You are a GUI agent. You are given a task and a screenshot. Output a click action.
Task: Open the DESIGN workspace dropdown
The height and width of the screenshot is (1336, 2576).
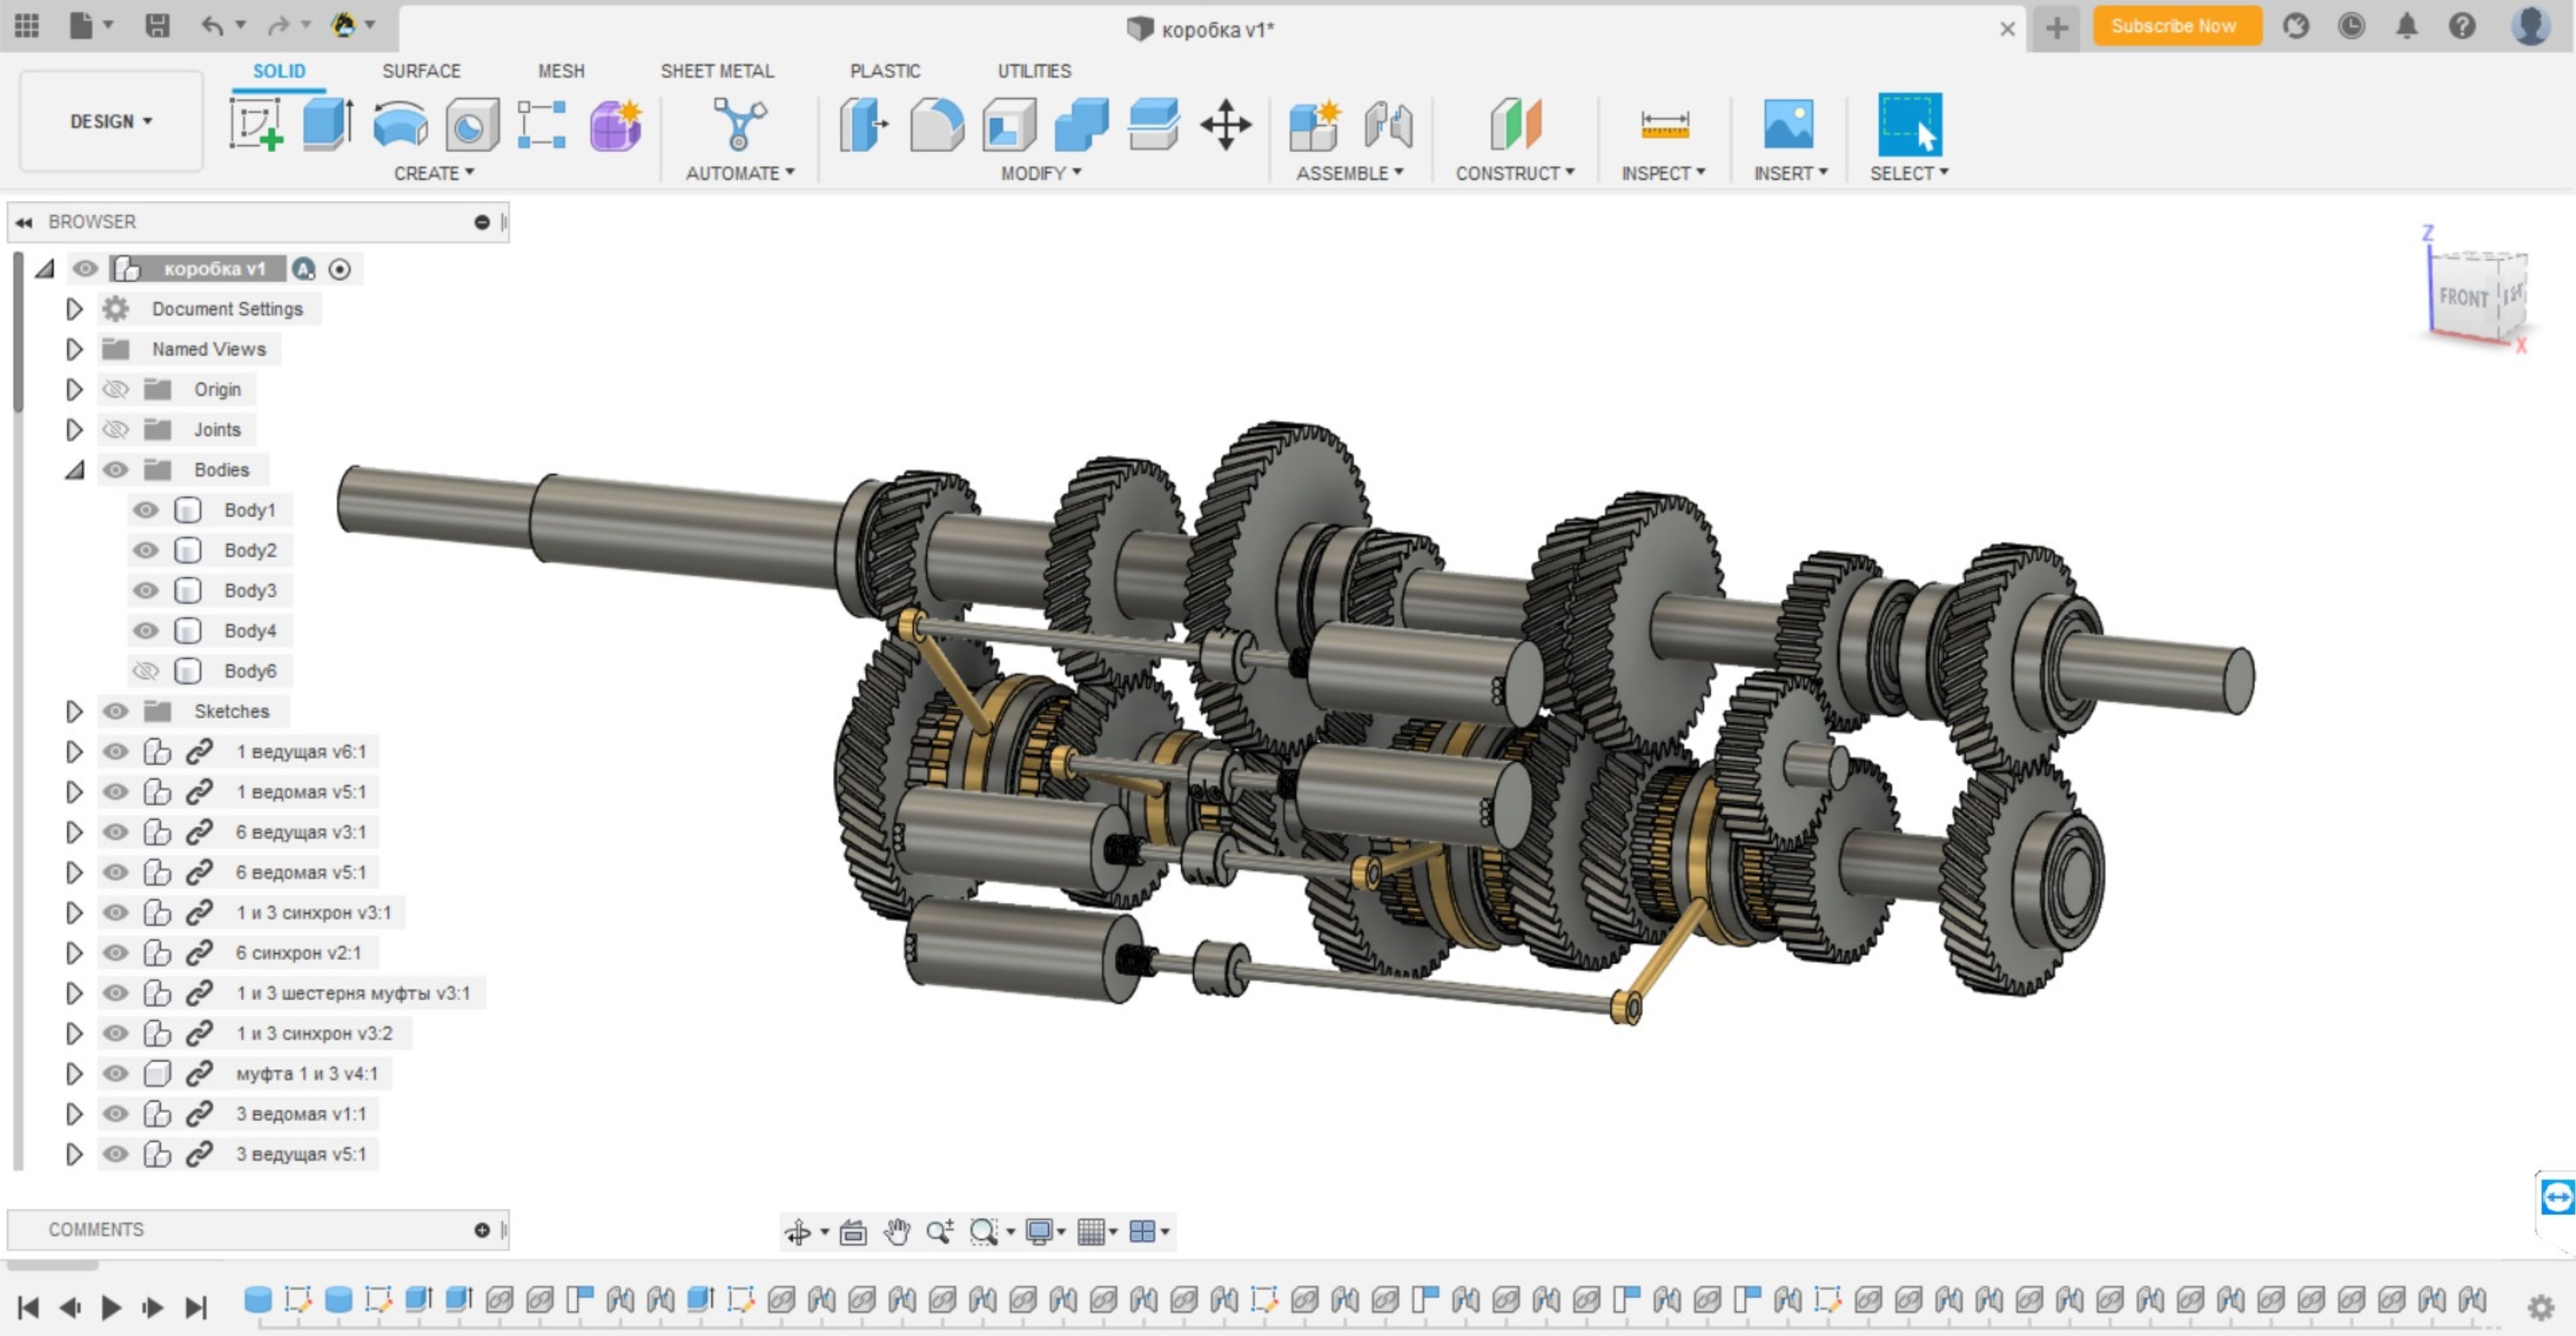tap(111, 121)
